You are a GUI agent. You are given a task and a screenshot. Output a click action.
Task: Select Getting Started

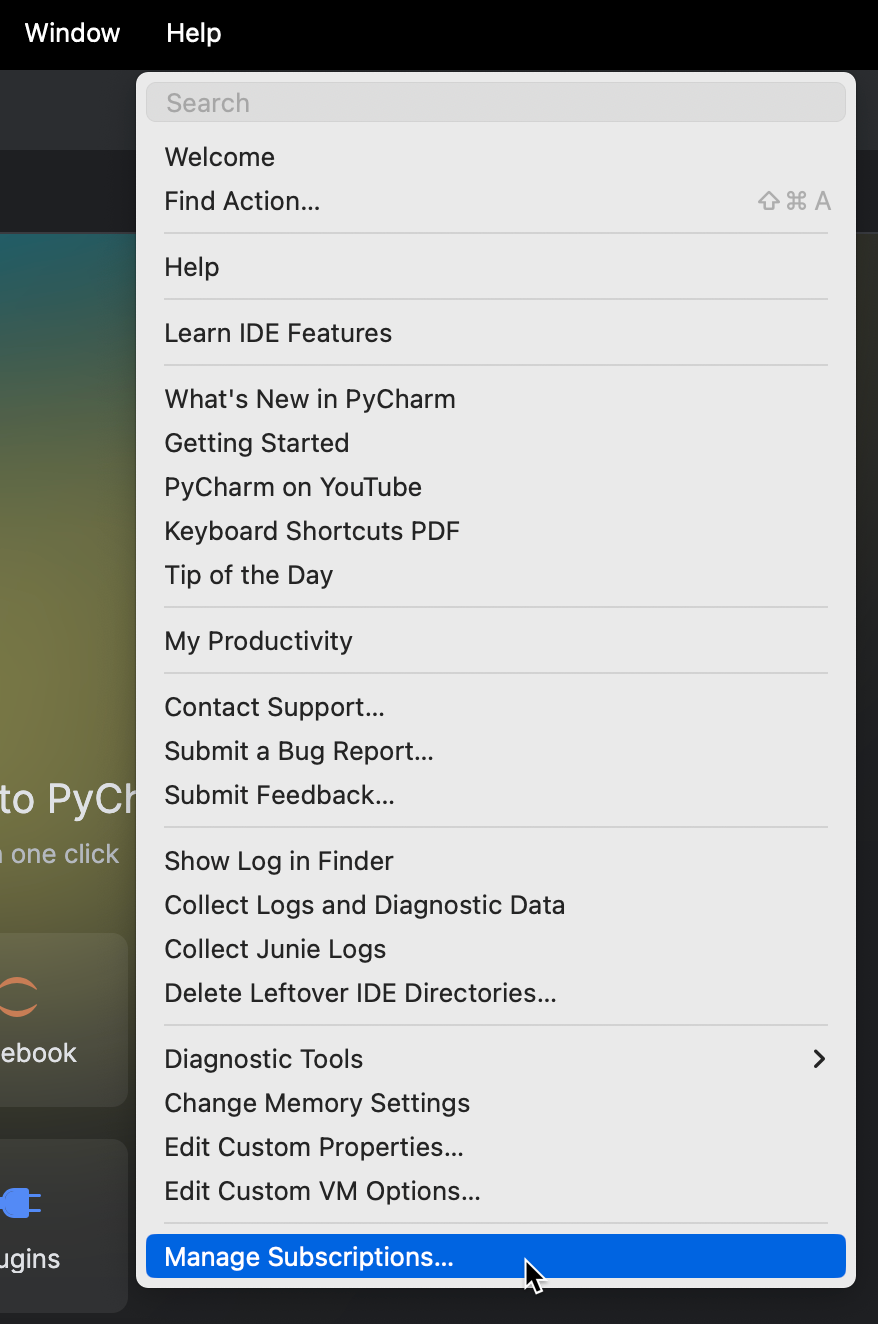tap(256, 442)
